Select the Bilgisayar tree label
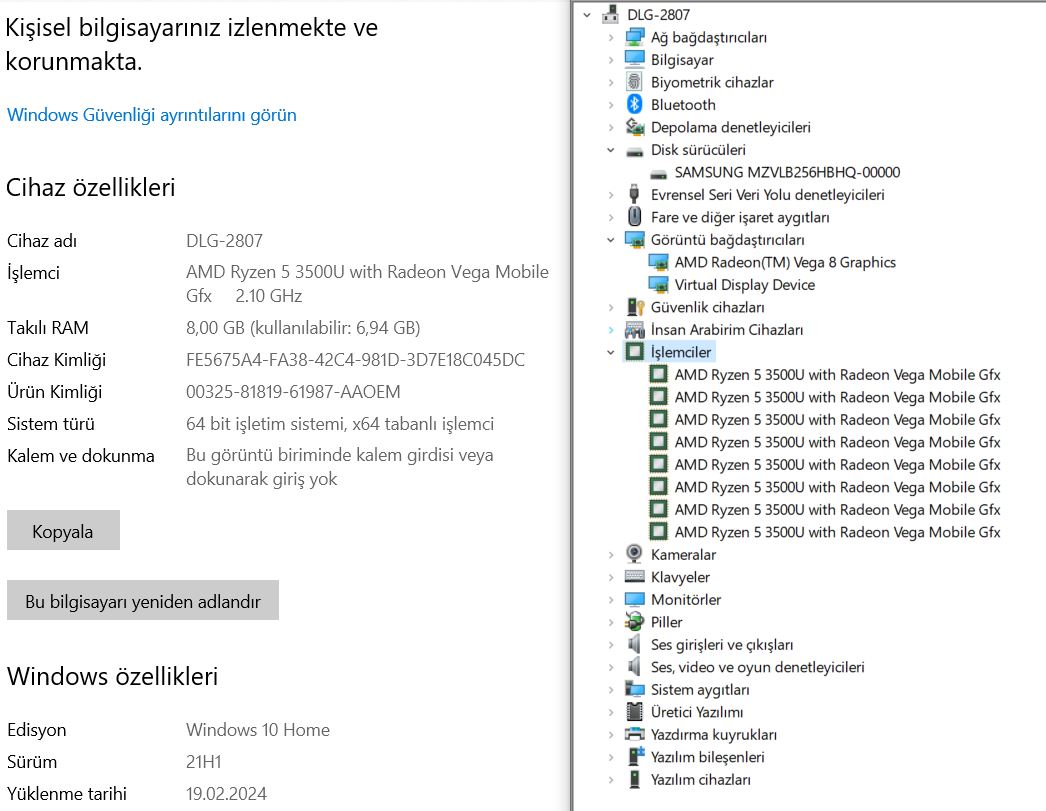 point(682,60)
